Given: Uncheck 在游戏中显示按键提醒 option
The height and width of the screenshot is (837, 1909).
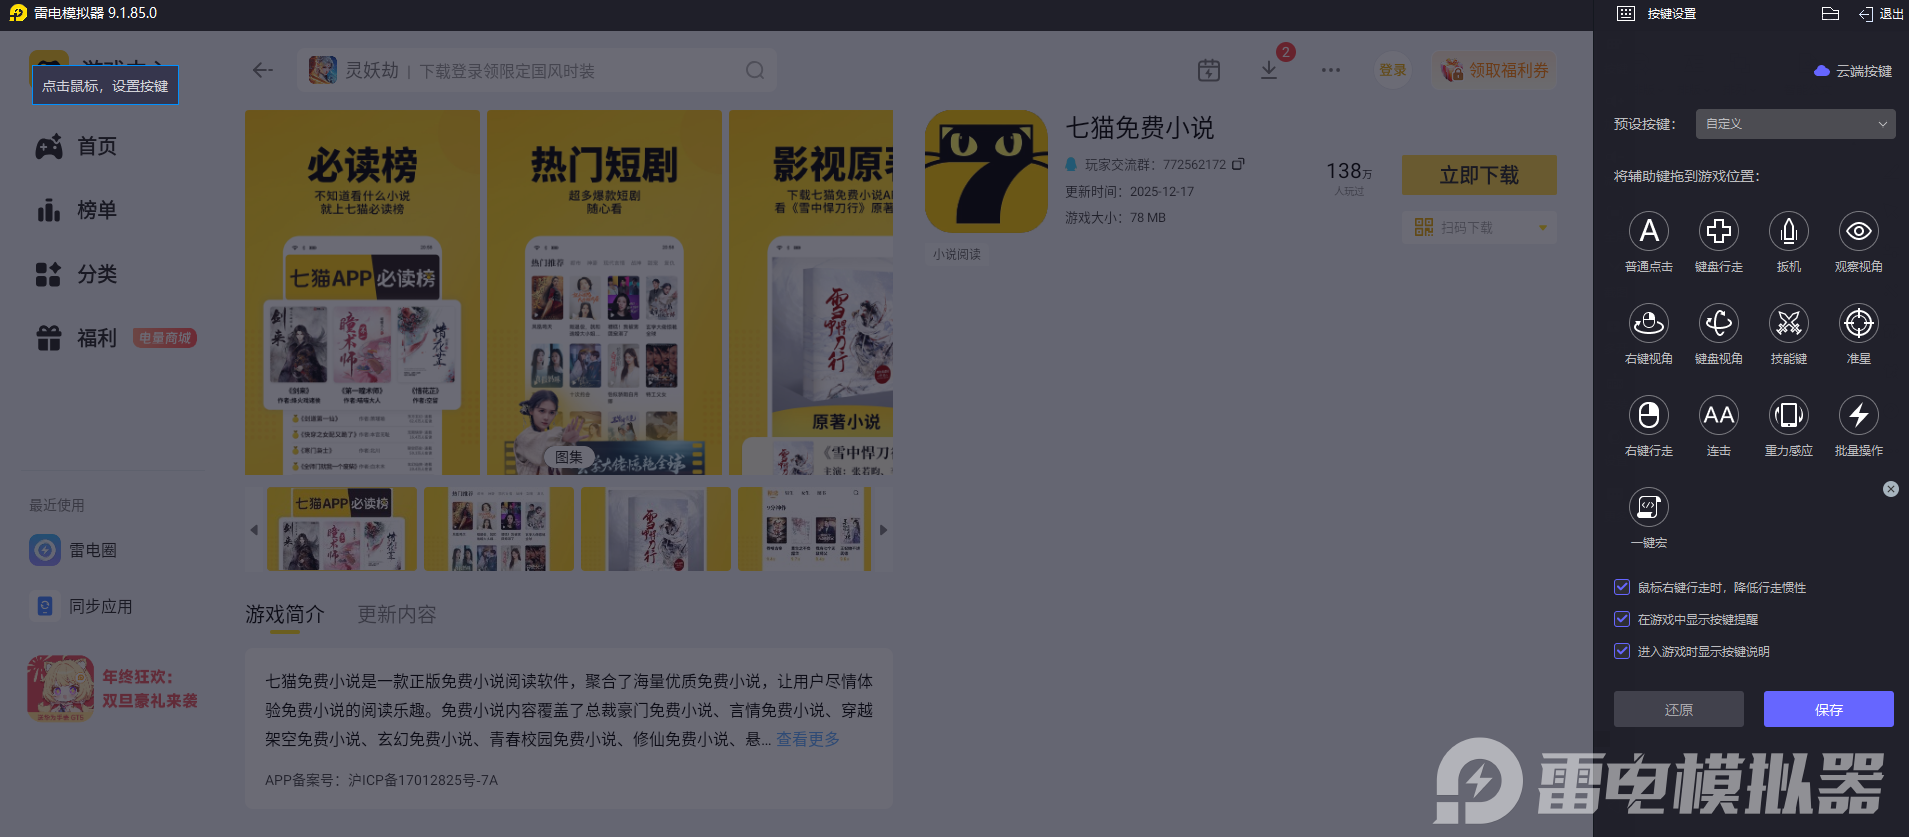Looking at the screenshot, I should coord(1622,619).
